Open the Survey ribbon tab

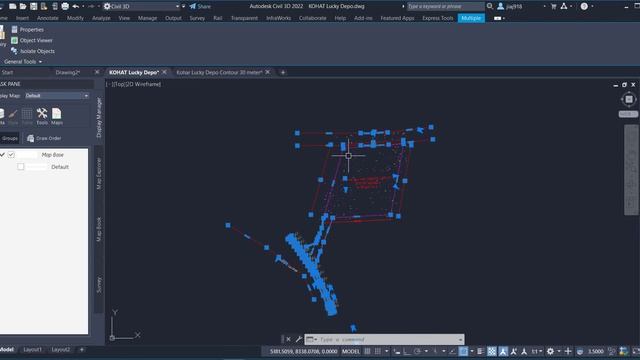coord(197,18)
